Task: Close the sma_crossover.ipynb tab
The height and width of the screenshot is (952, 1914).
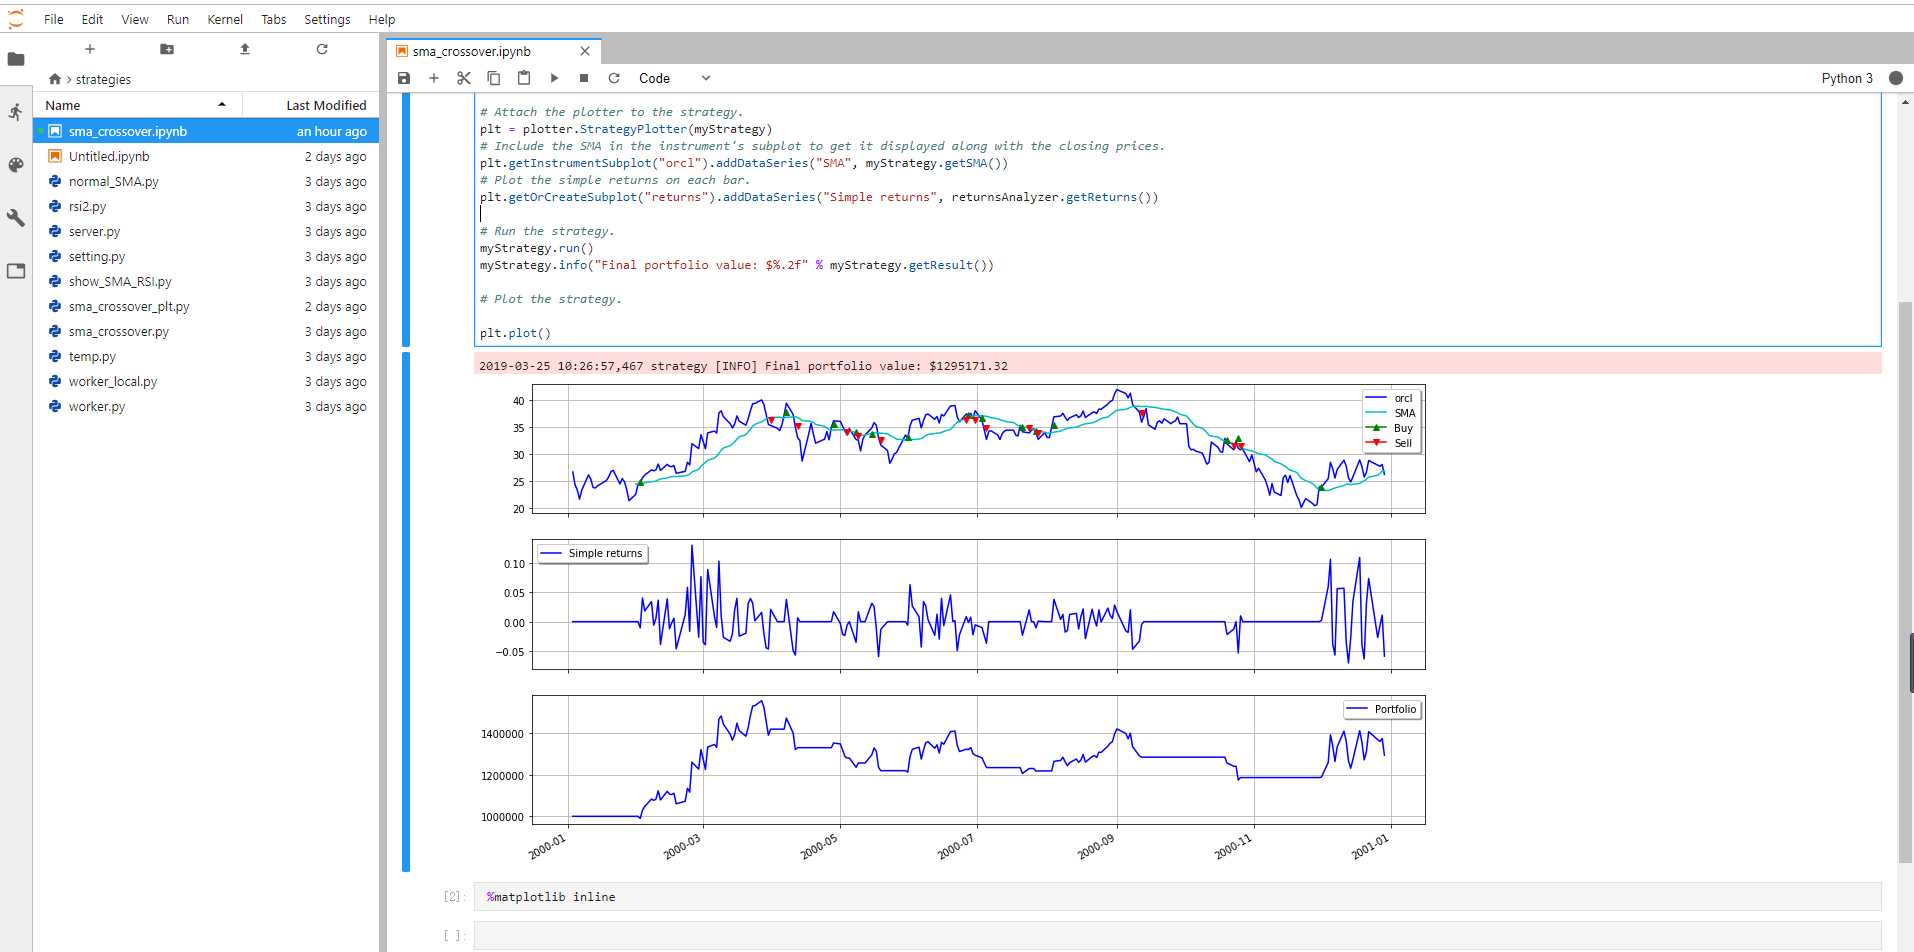Action: coord(585,51)
